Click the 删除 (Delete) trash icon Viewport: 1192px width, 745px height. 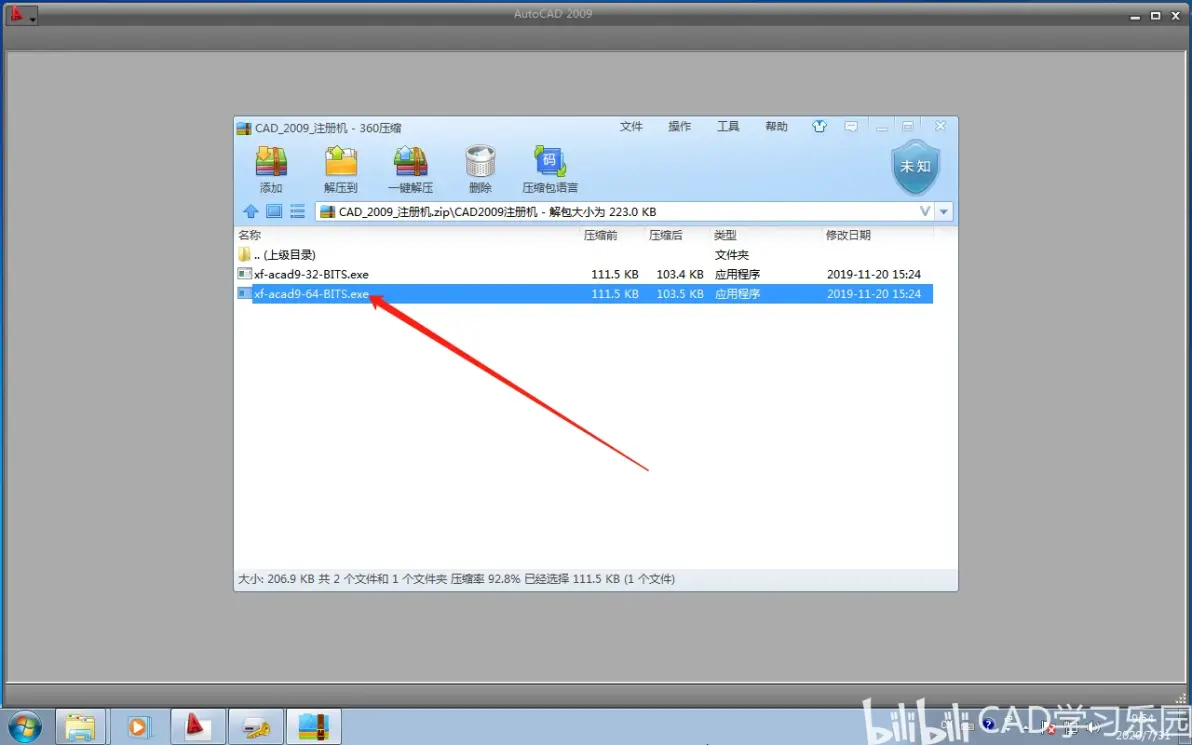pos(480,169)
